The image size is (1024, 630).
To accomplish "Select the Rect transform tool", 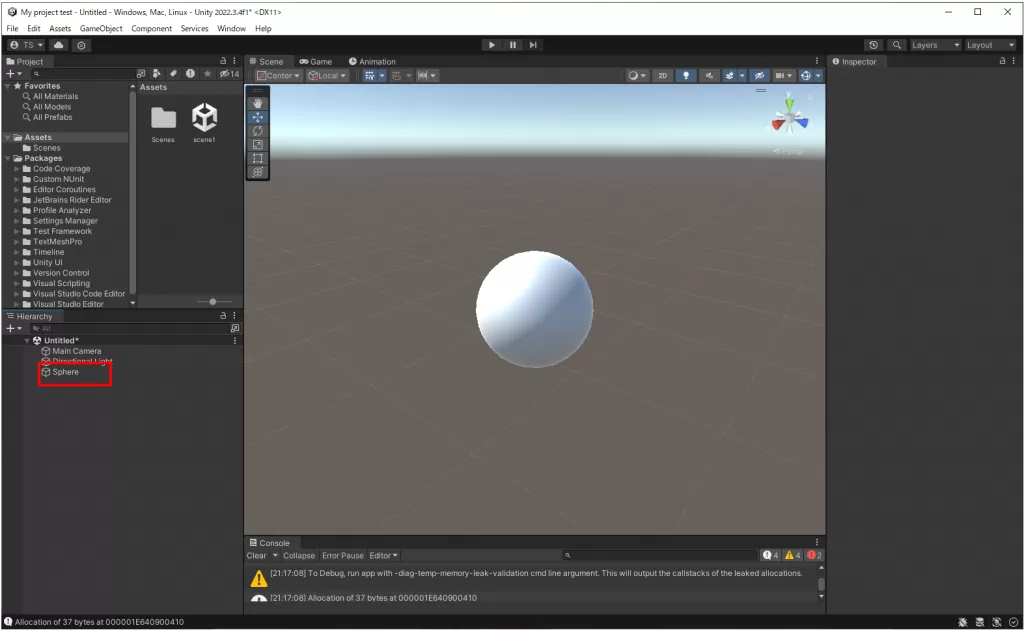I will click(x=257, y=158).
